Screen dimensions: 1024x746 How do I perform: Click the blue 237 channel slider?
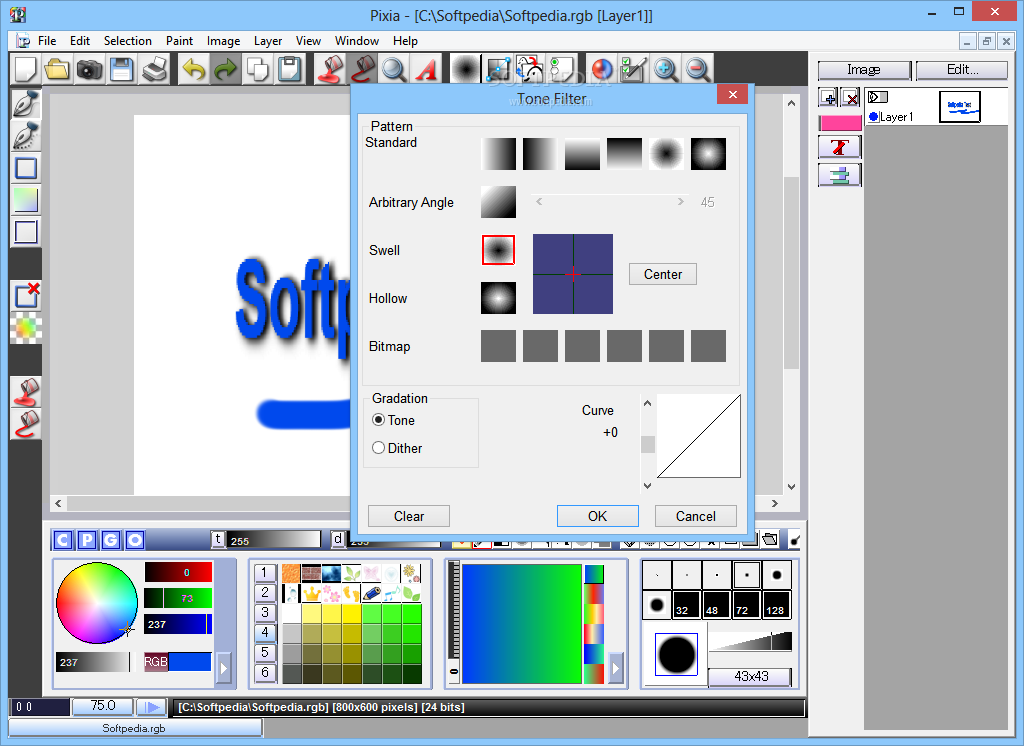tap(178, 624)
